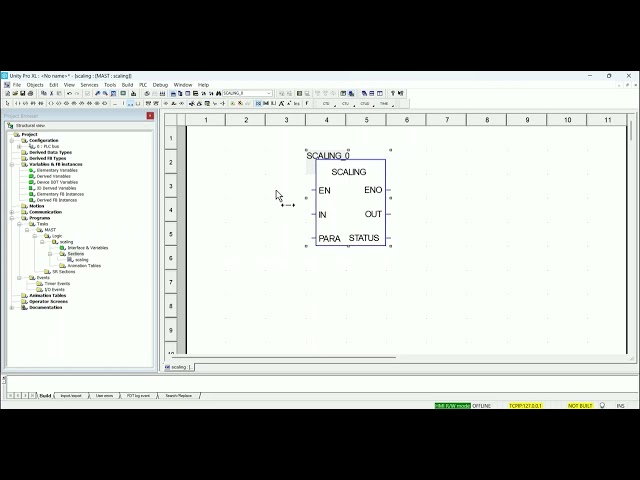The height and width of the screenshot is (480, 640).
Task: Click the Cut scissors icon
Action: coord(52,93)
